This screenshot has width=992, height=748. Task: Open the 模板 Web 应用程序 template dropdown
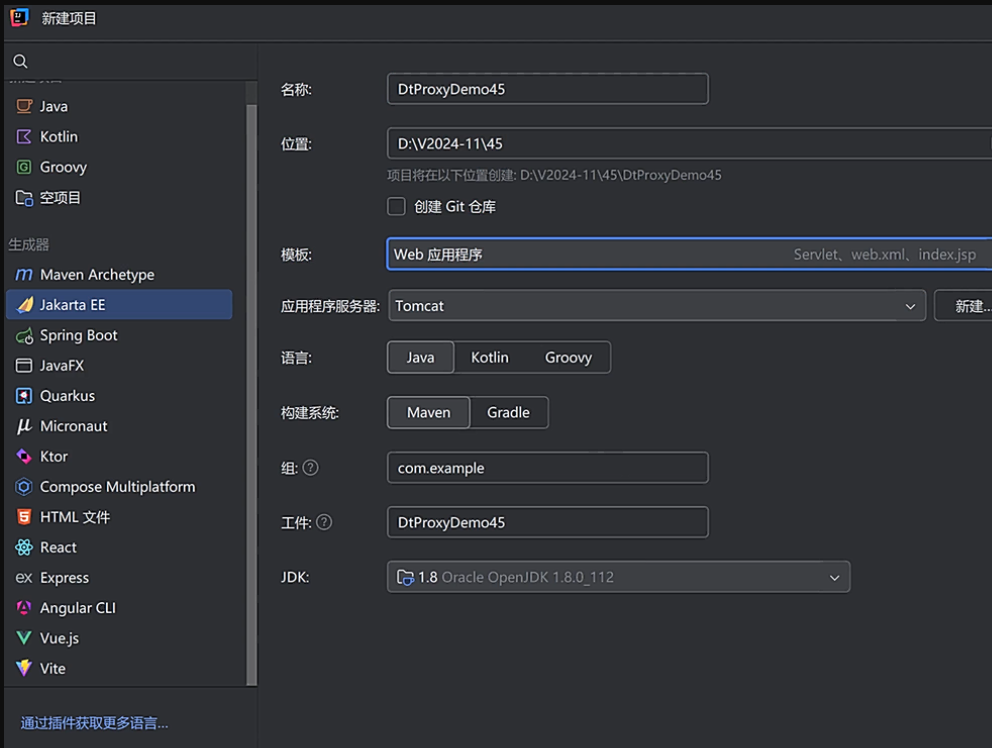[690, 254]
